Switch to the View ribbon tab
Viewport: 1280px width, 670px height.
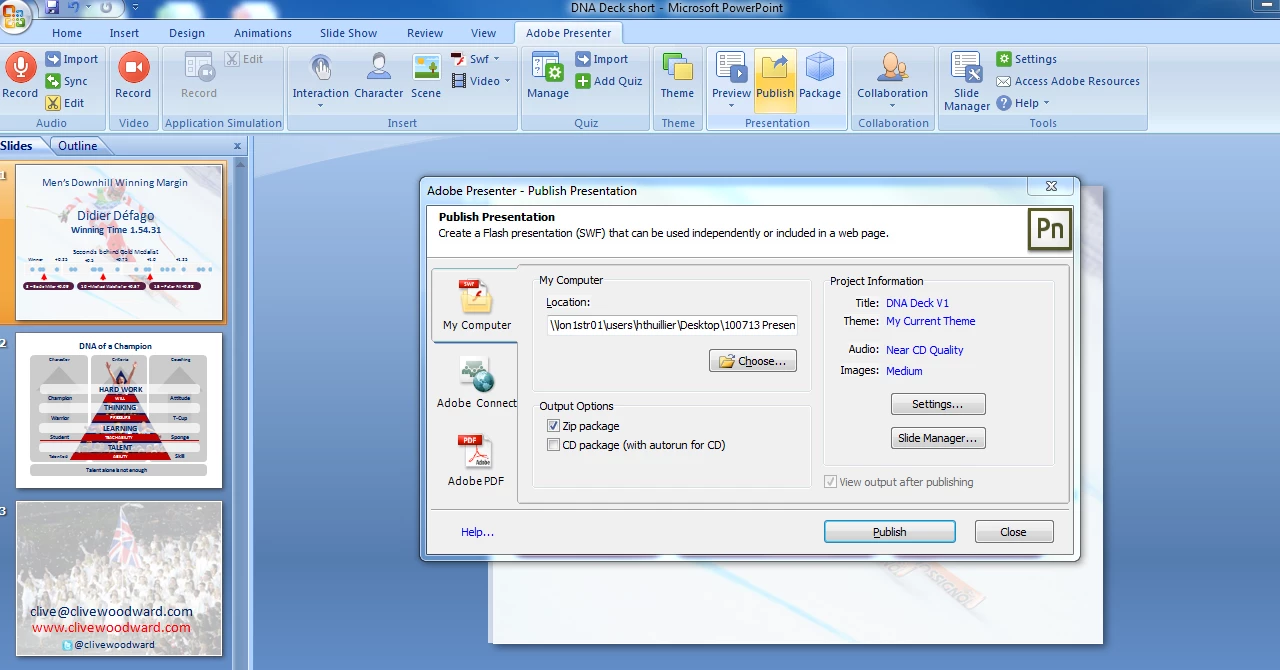(x=484, y=33)
